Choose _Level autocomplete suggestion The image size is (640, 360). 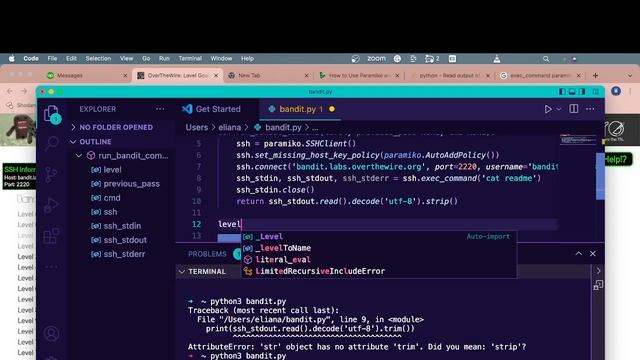pyautogui.click(x=379, y=237)
